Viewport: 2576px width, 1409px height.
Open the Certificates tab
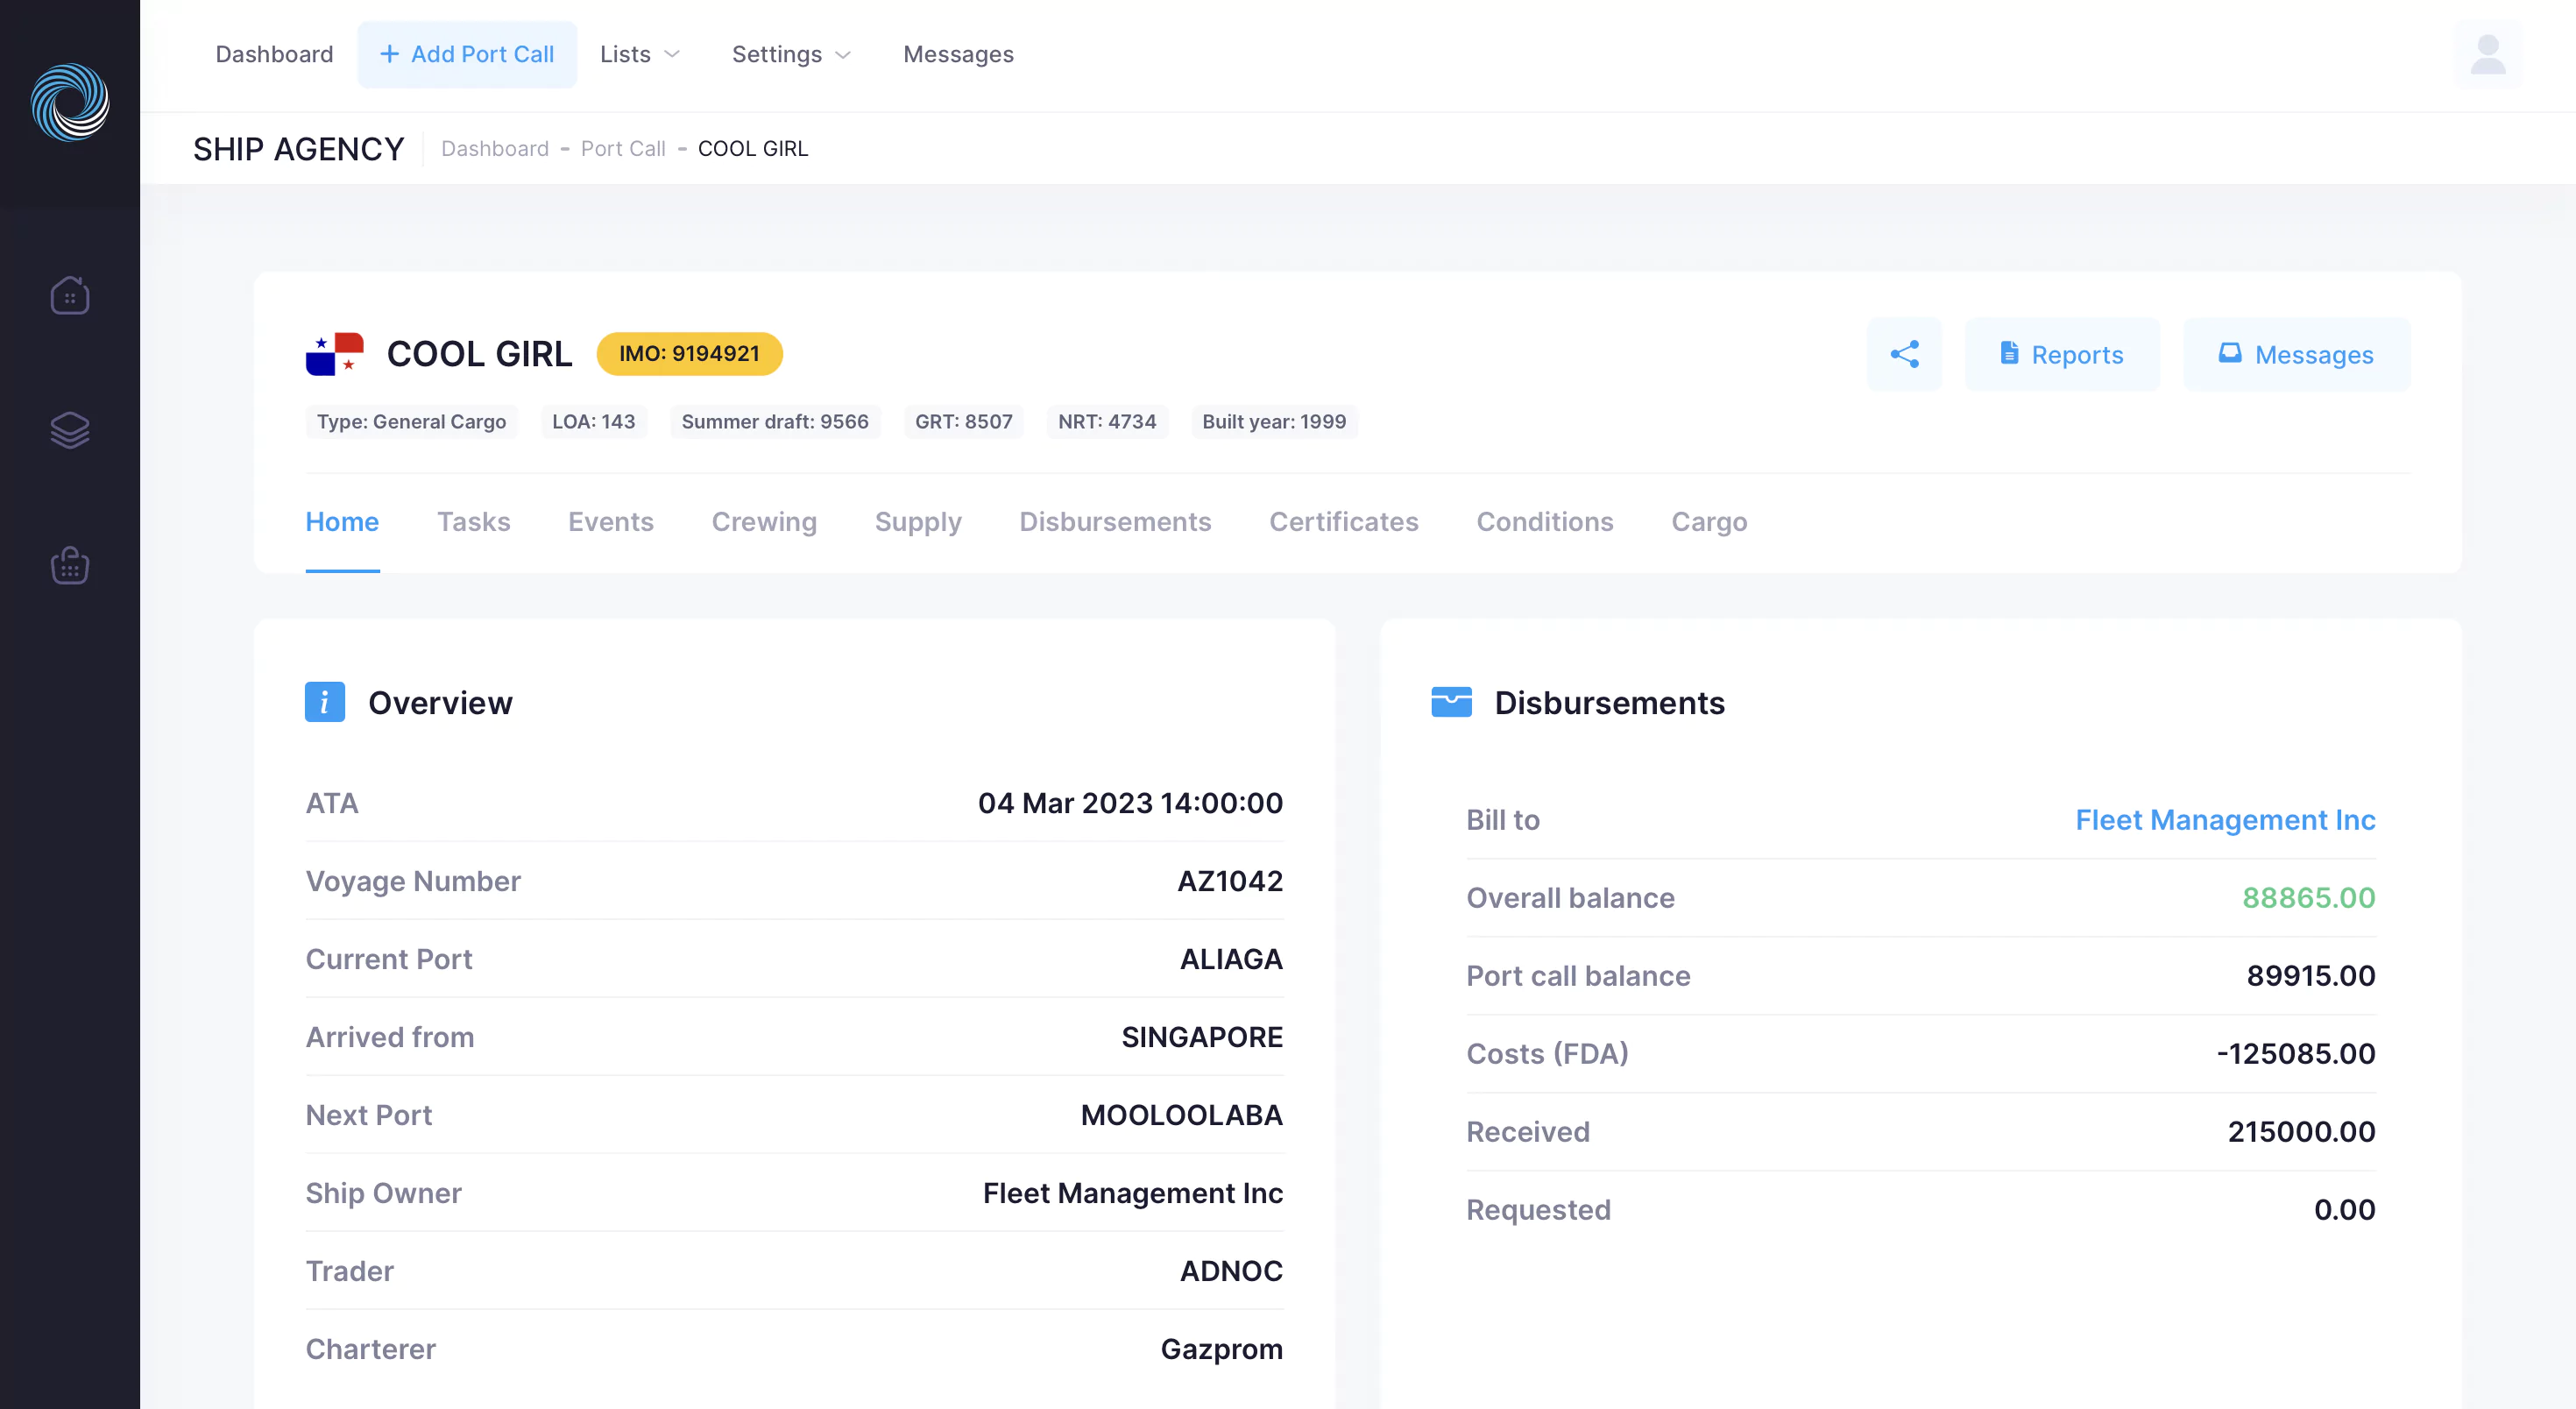tap(1343, 522)
